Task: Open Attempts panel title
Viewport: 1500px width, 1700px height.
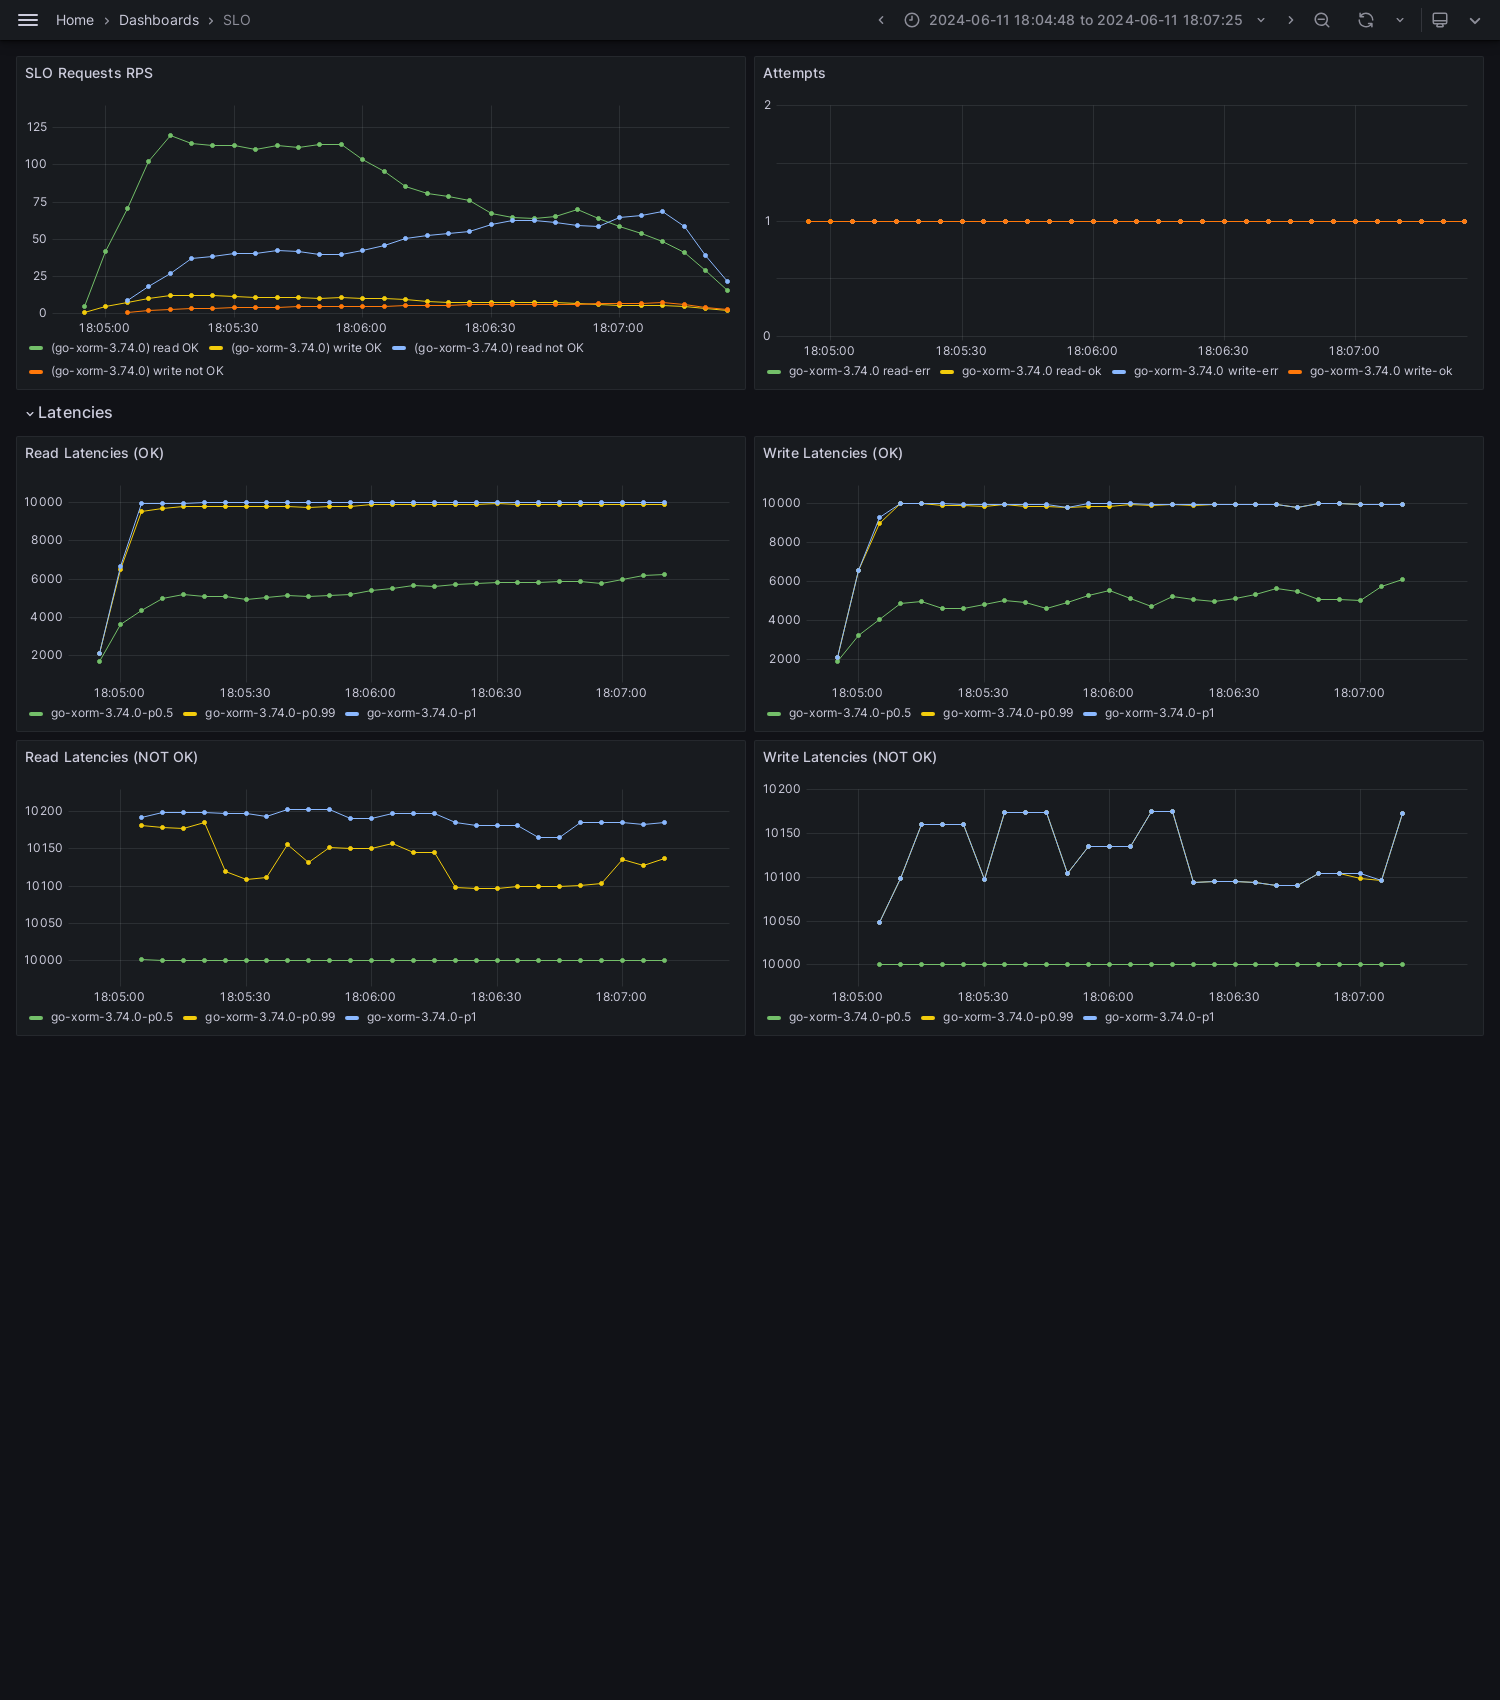Action: tap(794, 73)
